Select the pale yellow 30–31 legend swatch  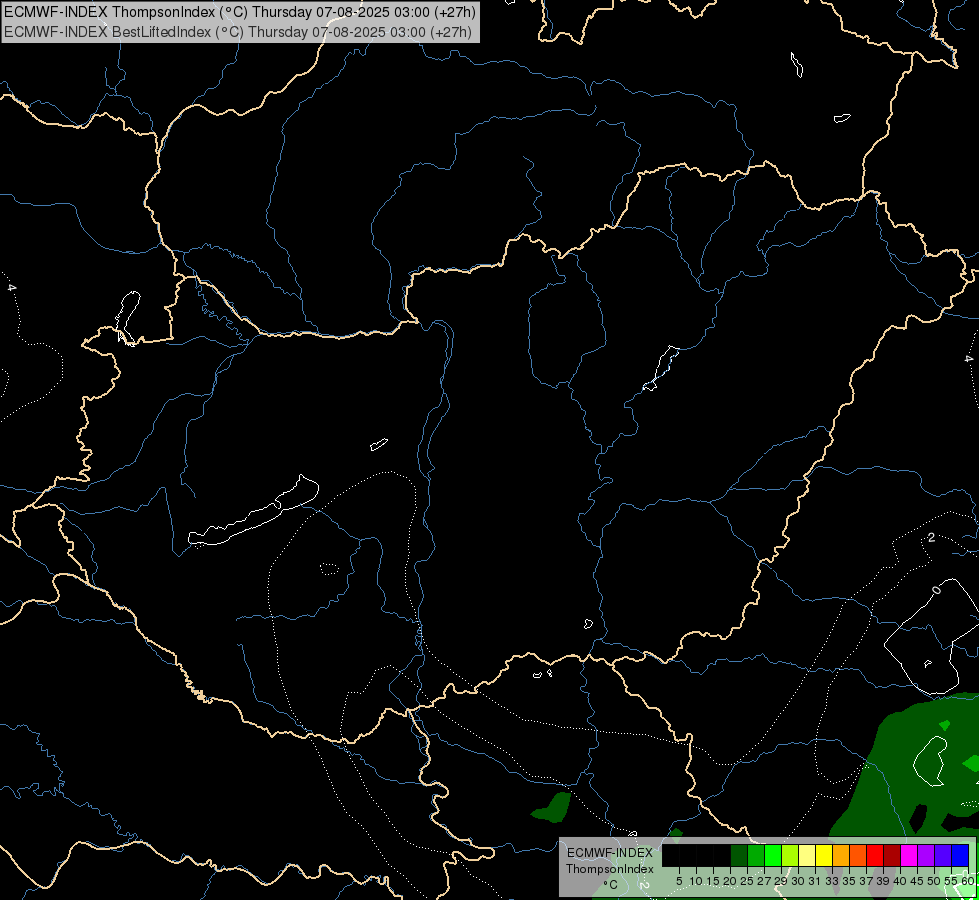point(807,855)
